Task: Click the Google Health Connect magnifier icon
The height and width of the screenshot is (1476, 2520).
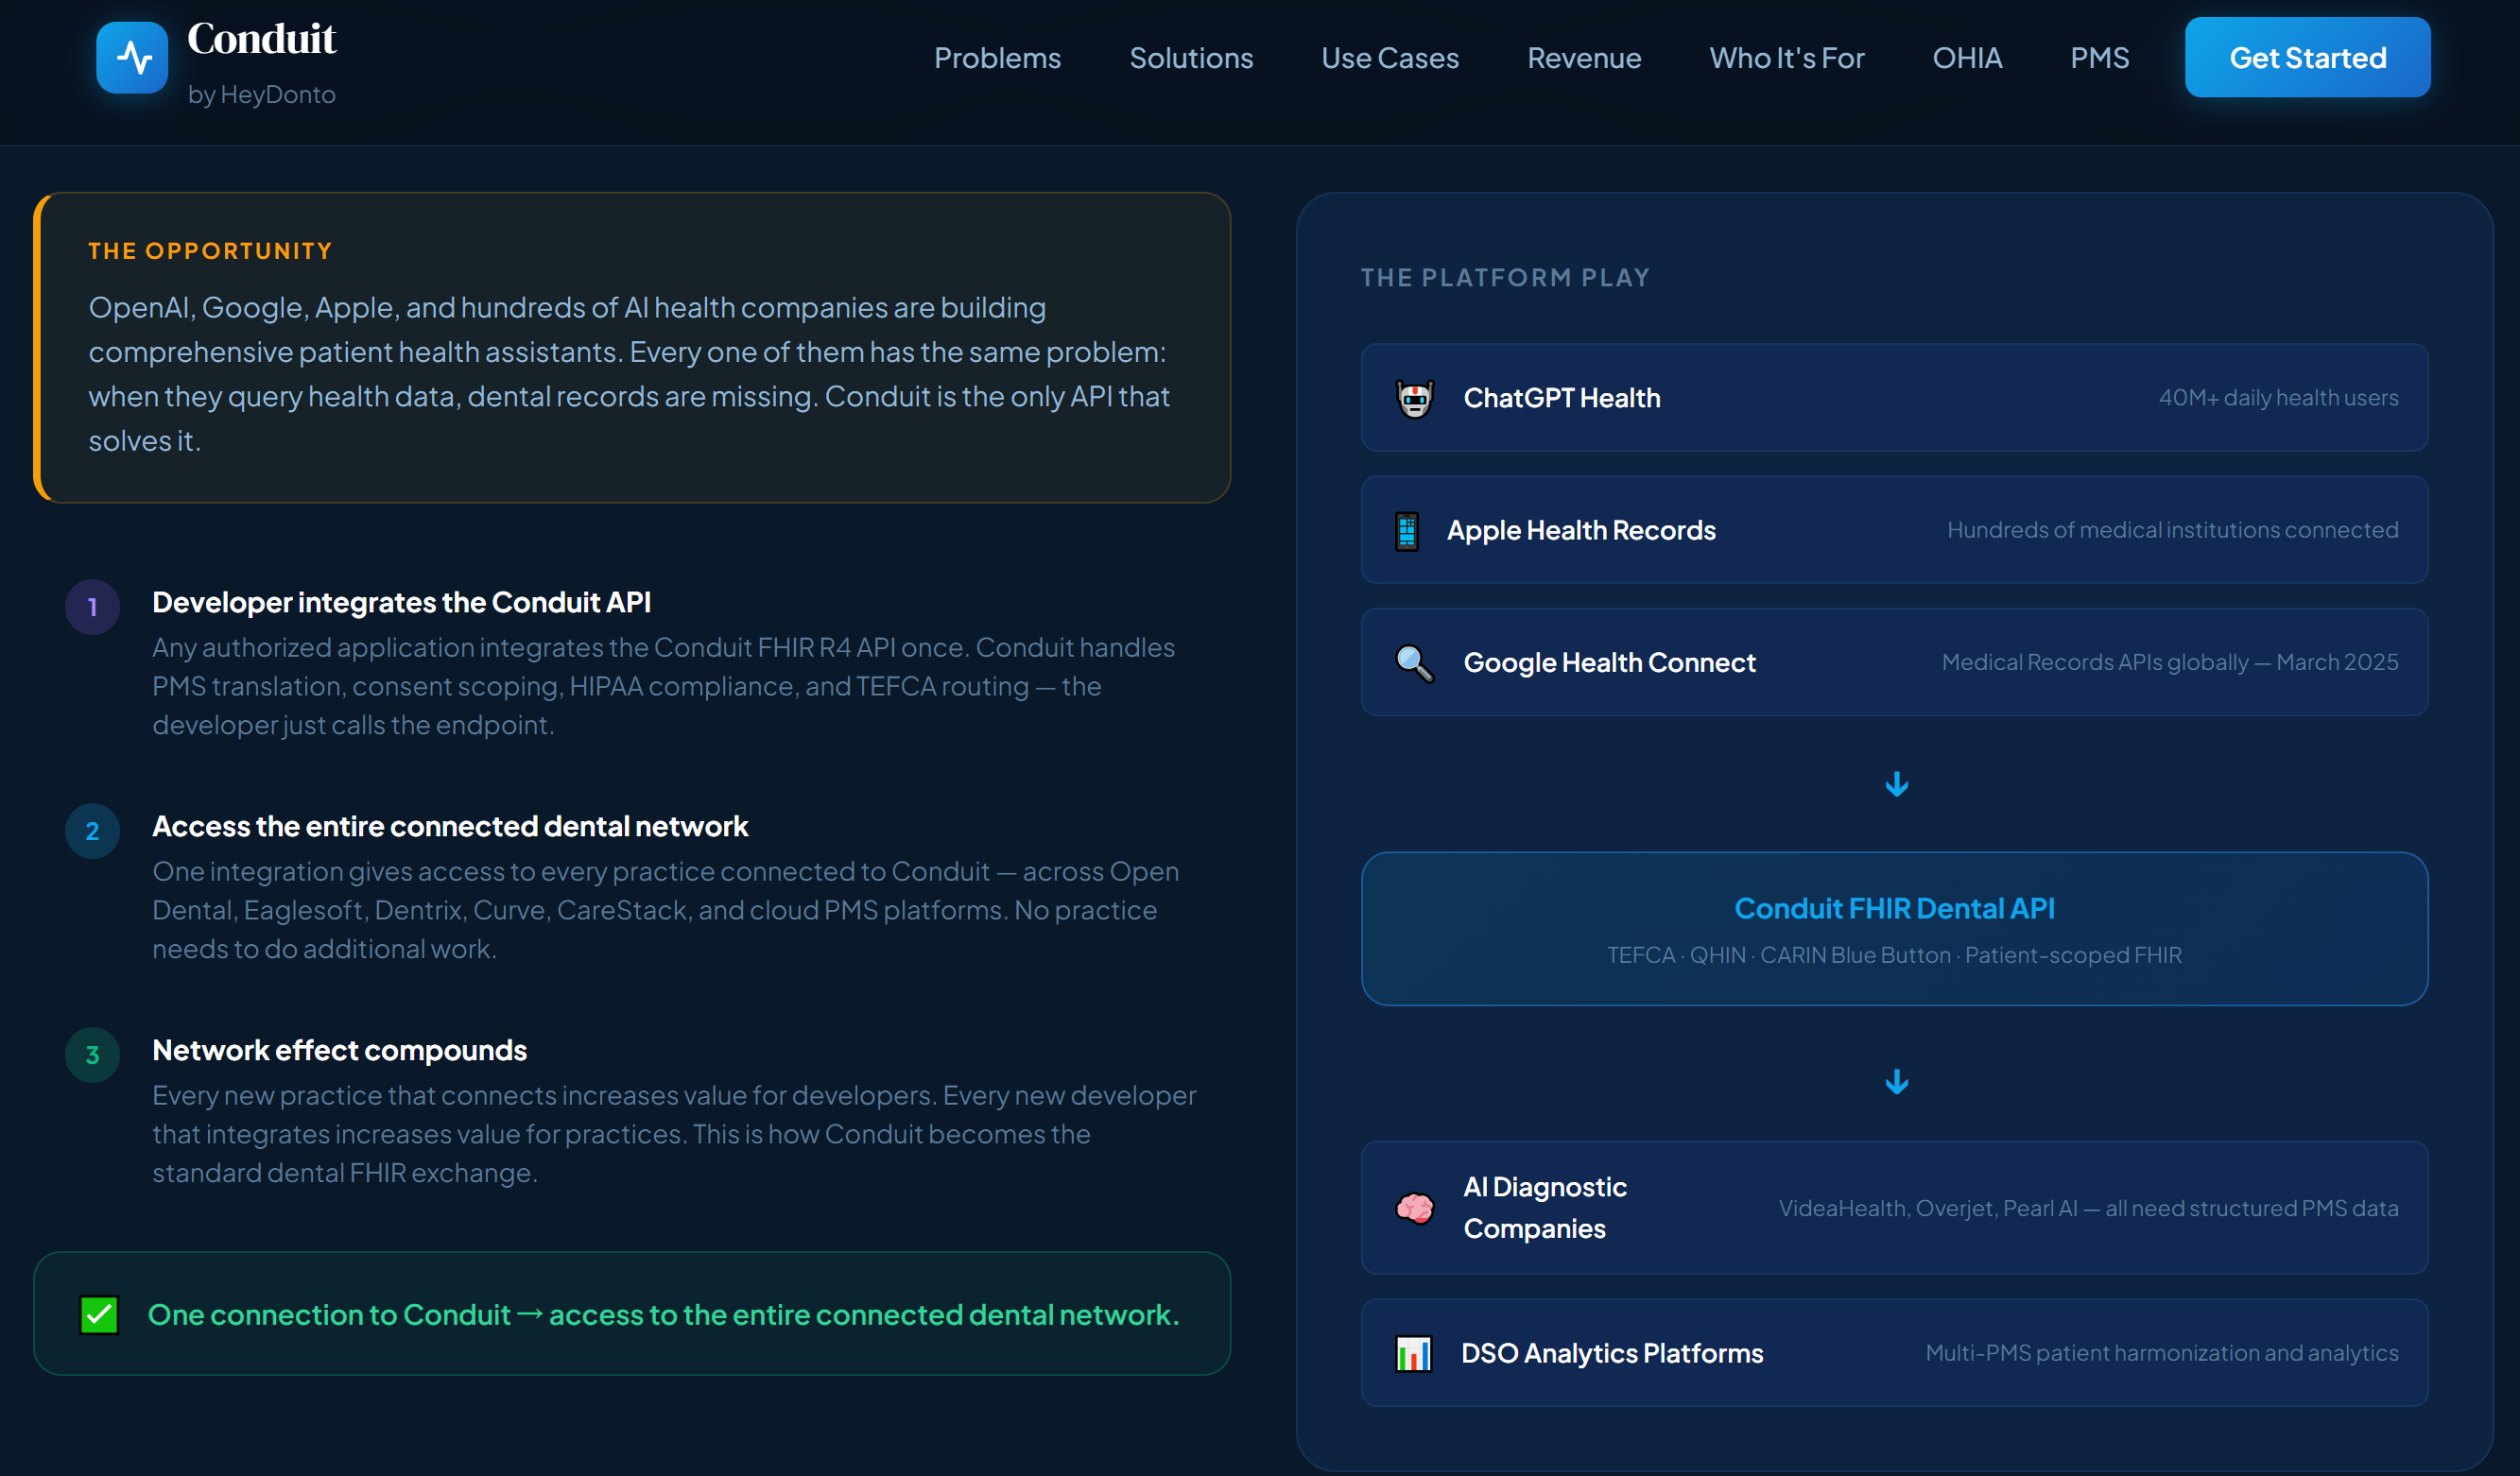Action: [1414, 662]
